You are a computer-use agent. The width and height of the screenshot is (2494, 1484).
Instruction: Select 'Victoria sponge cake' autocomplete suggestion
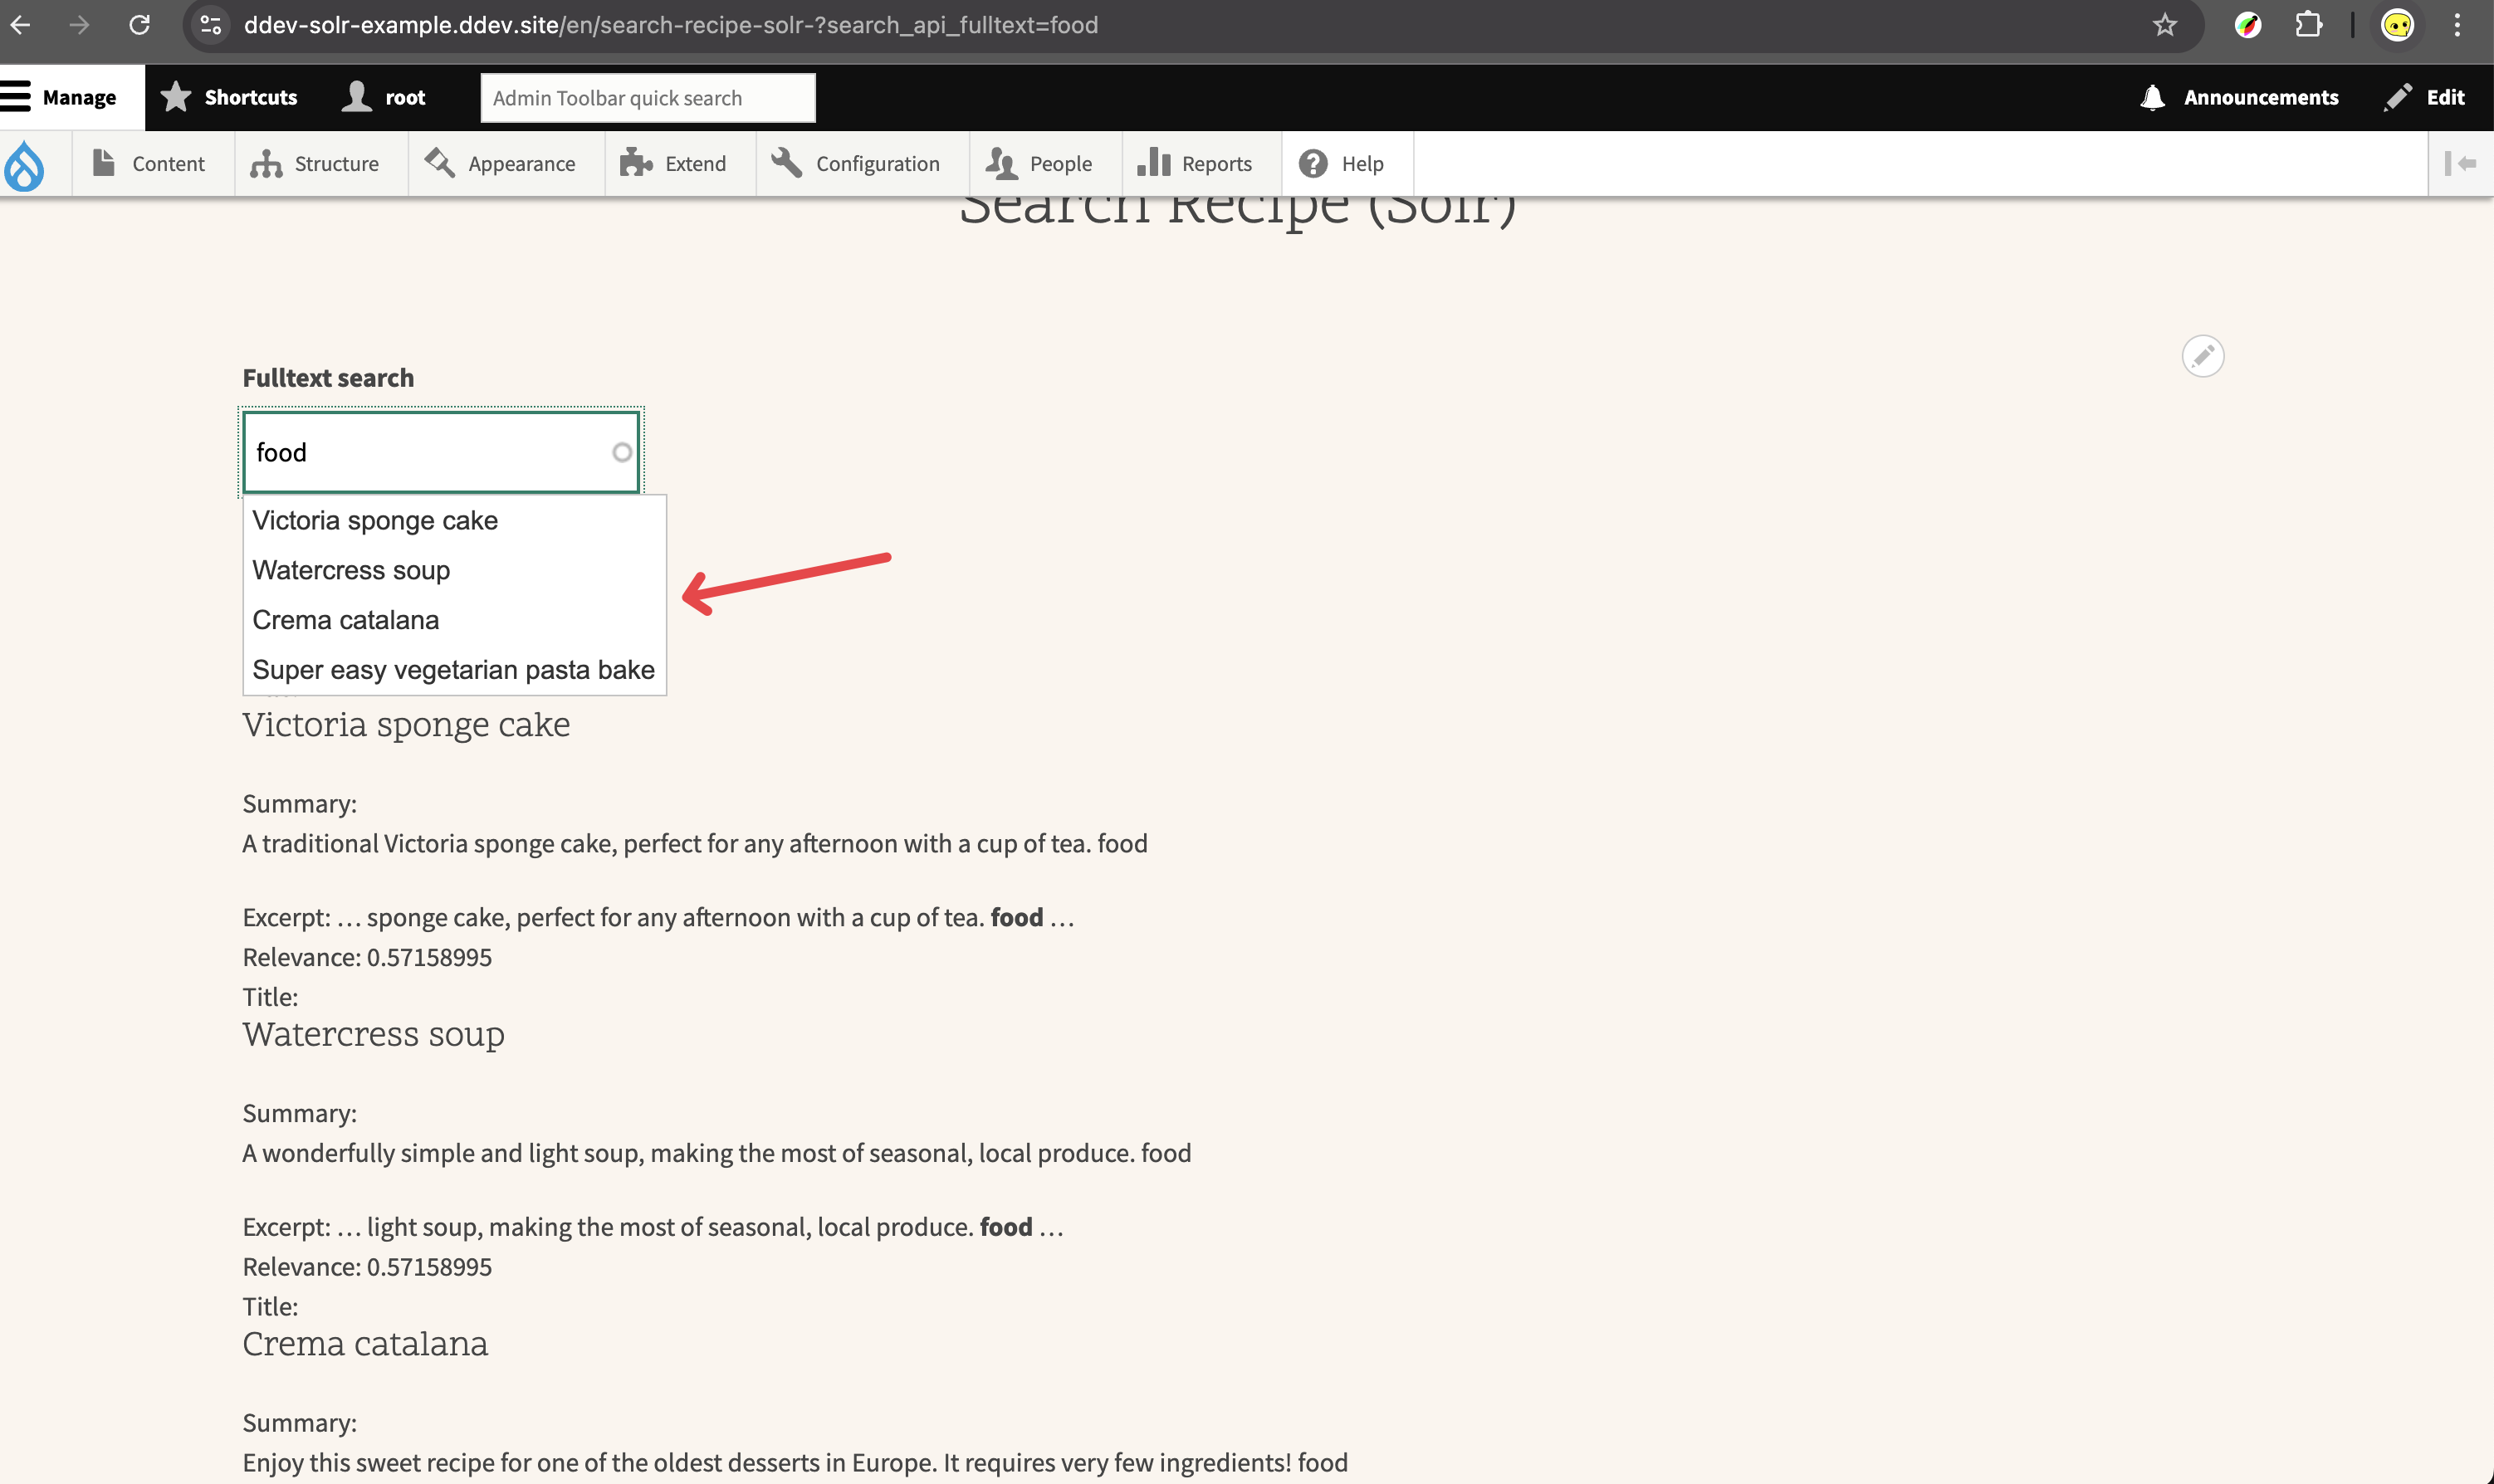[375, 521]
